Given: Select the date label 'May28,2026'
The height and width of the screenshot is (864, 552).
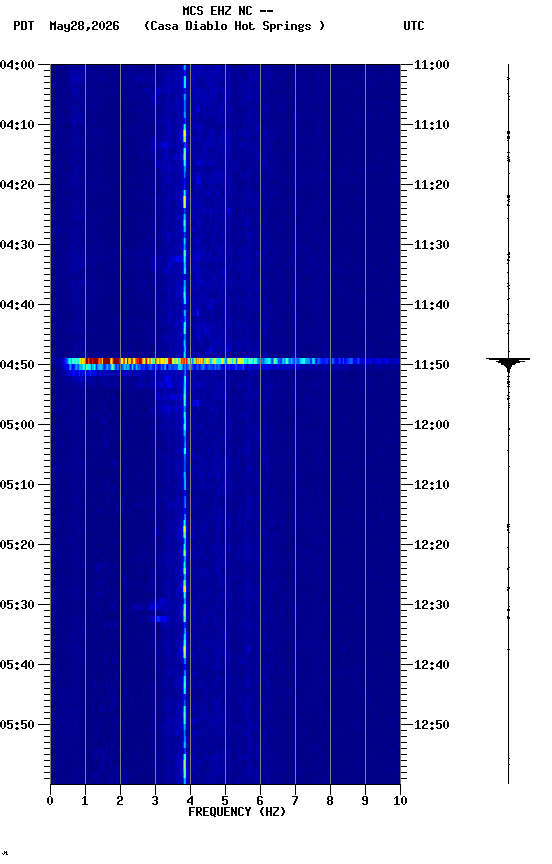Looking at the screenshot, I should point(84,26).
